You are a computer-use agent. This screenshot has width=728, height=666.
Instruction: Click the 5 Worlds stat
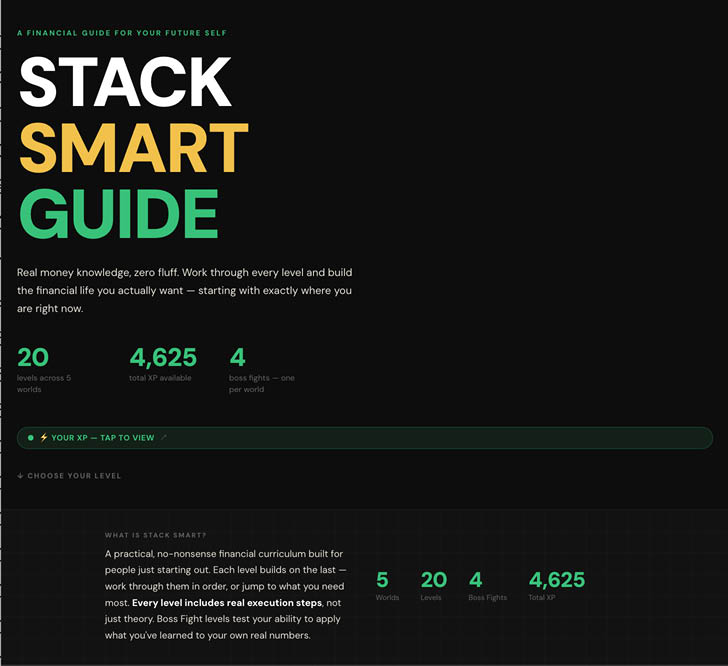(387, 585)
